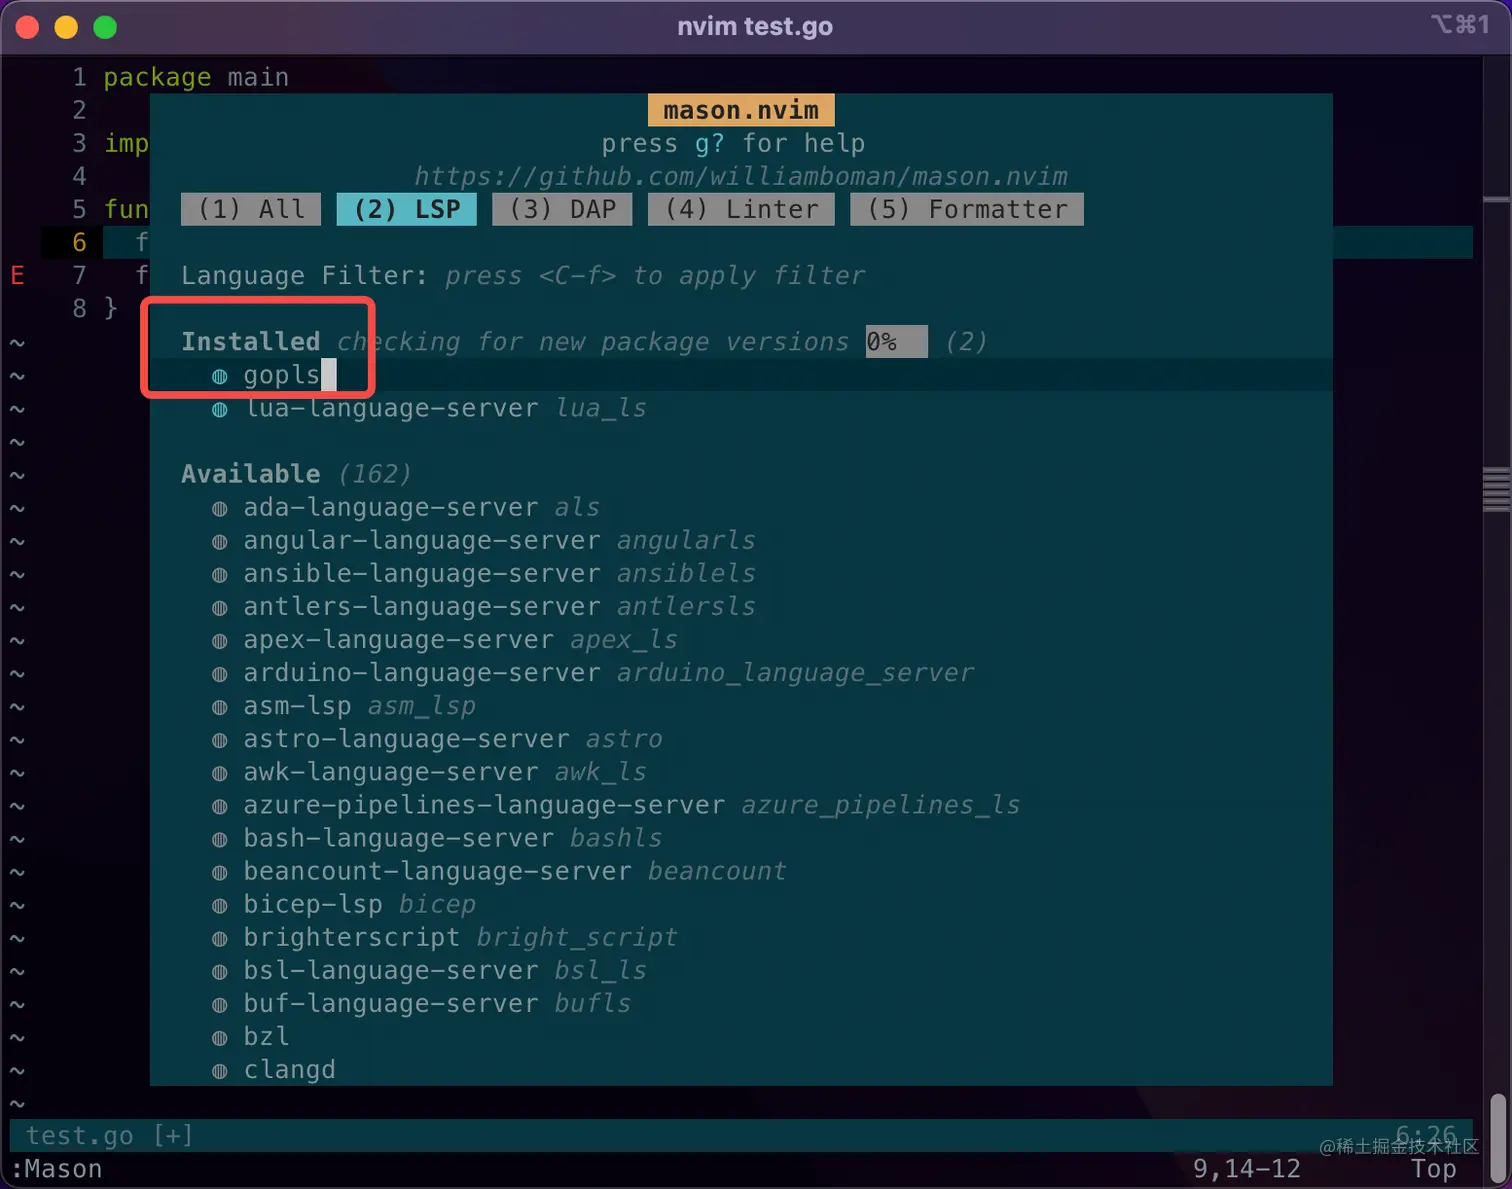The image size is (1512, 1189).
Task: Click the red E error sign
Action: click(17, 275)
